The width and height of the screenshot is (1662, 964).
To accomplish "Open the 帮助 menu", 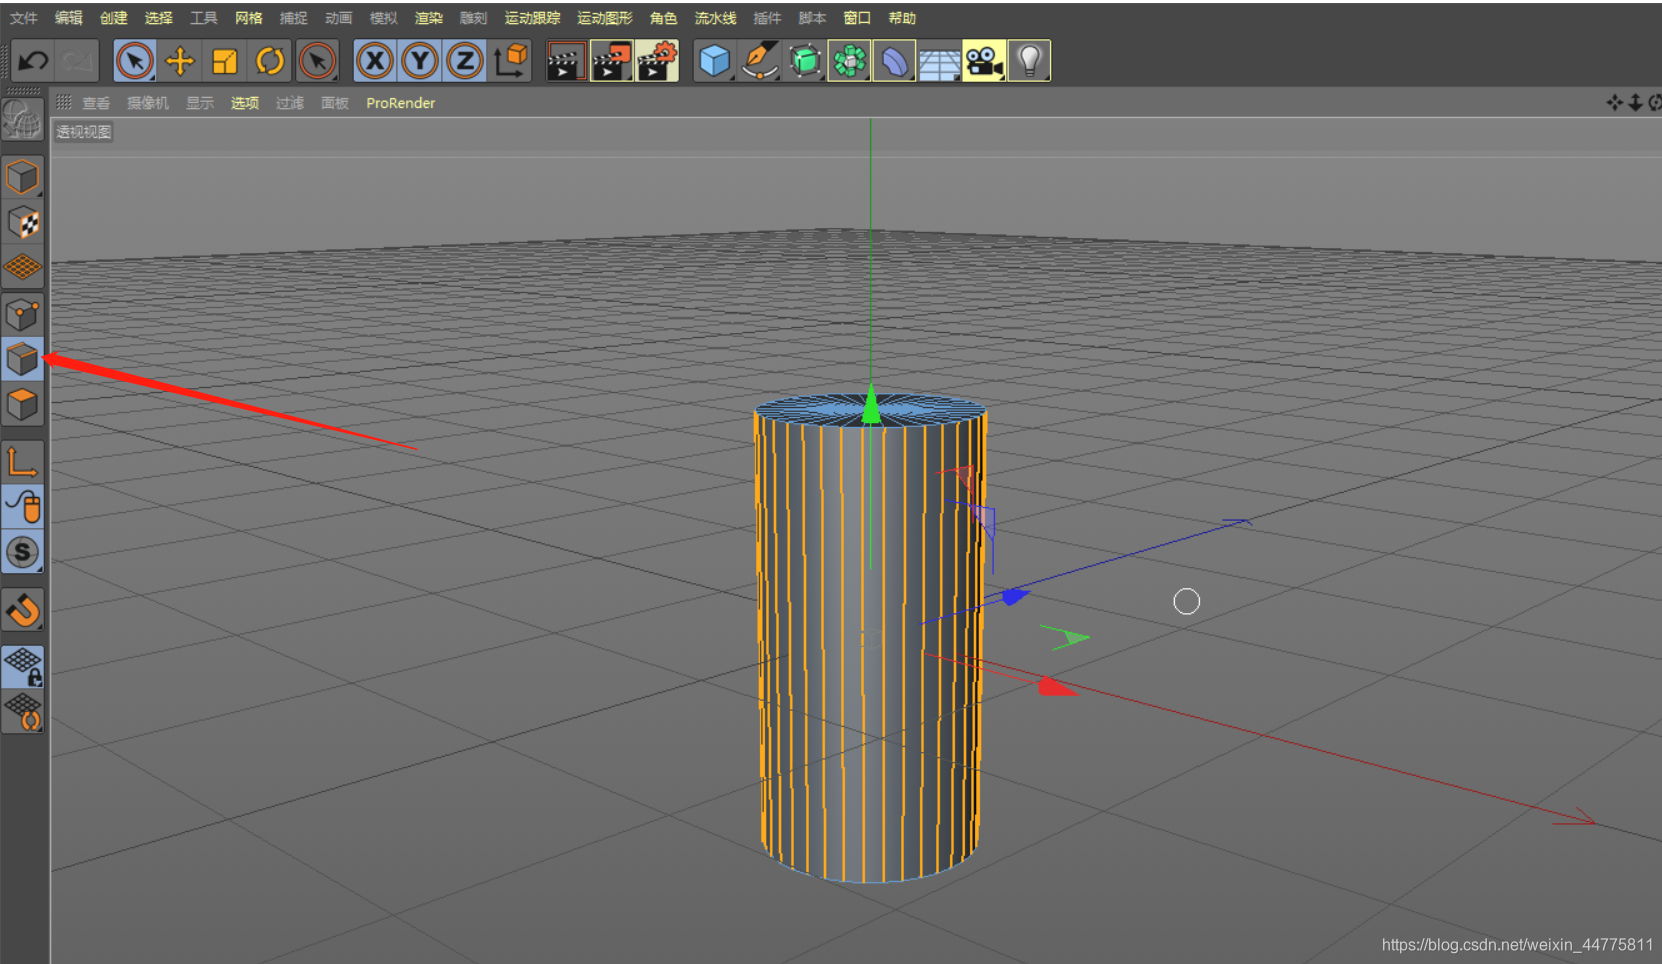I will (x=902, y=18).
